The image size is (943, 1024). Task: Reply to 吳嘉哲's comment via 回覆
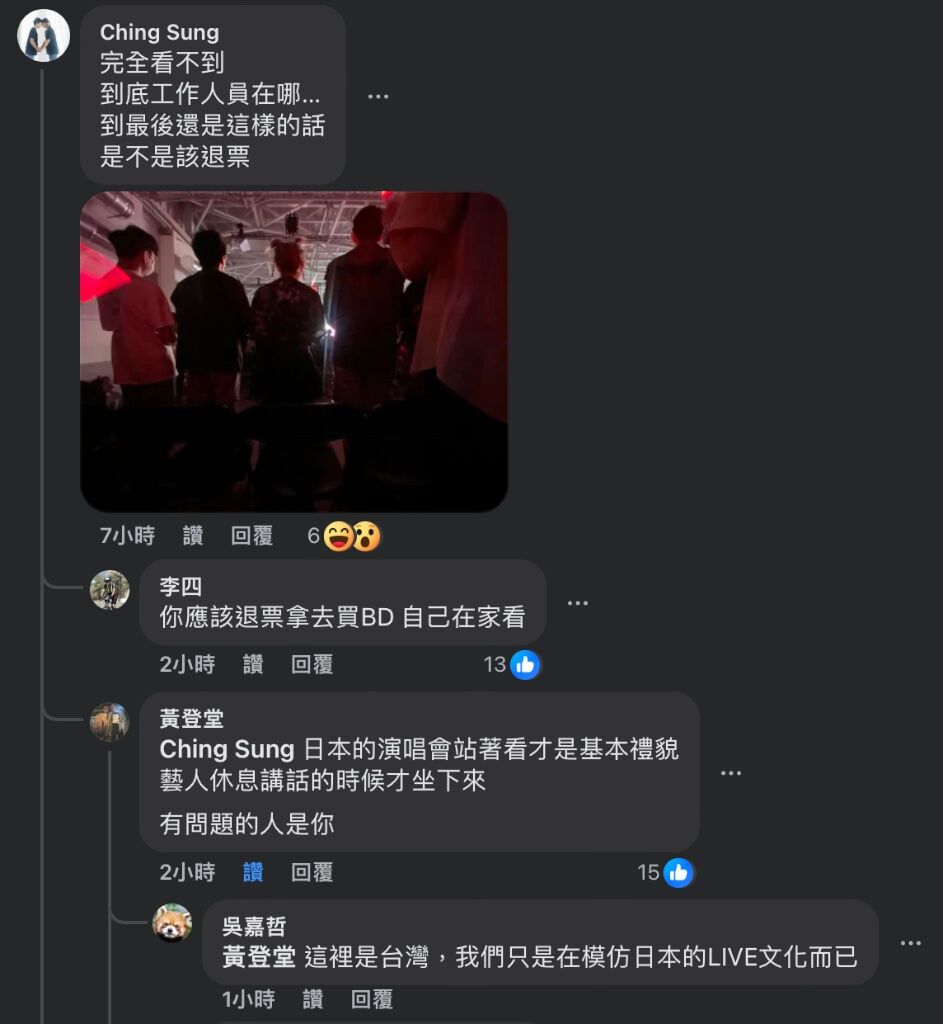tap(372, 999)
